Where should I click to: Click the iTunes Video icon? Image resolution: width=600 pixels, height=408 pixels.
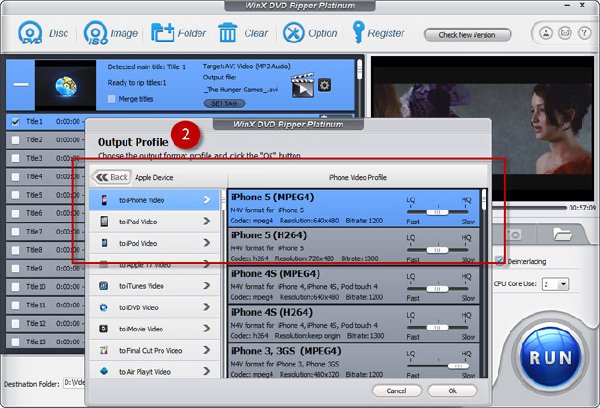pos(103,286)
